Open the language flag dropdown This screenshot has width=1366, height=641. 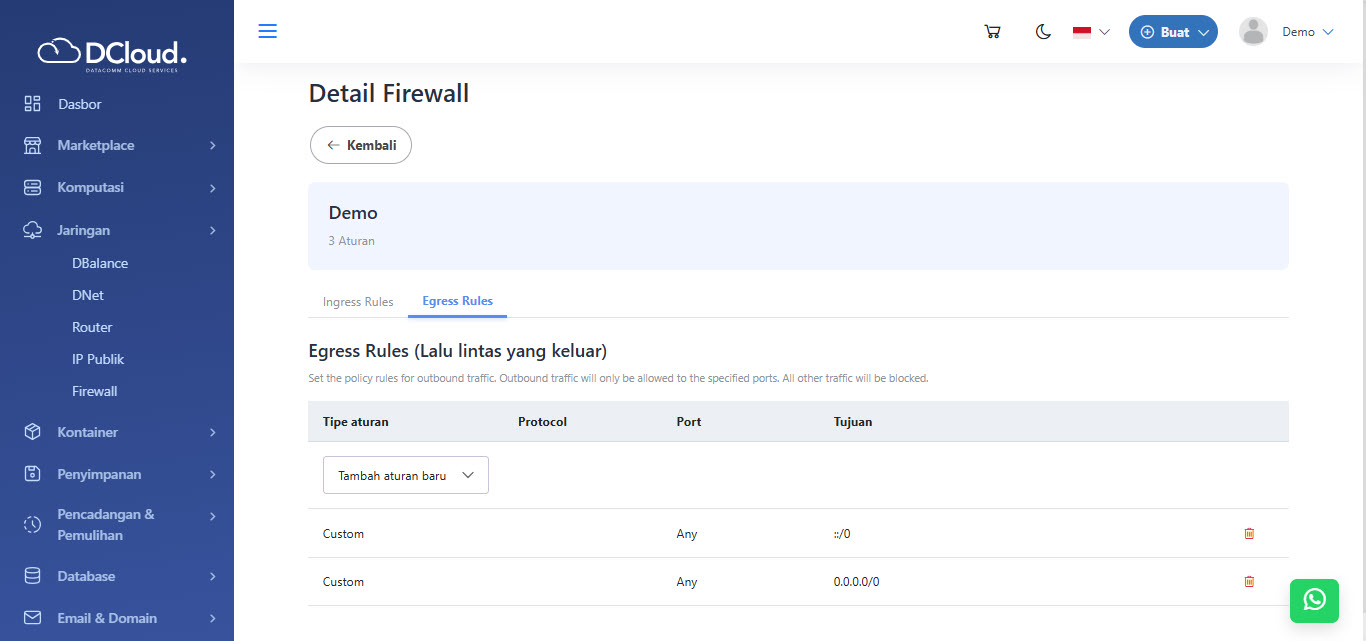tap(1090, 32)
